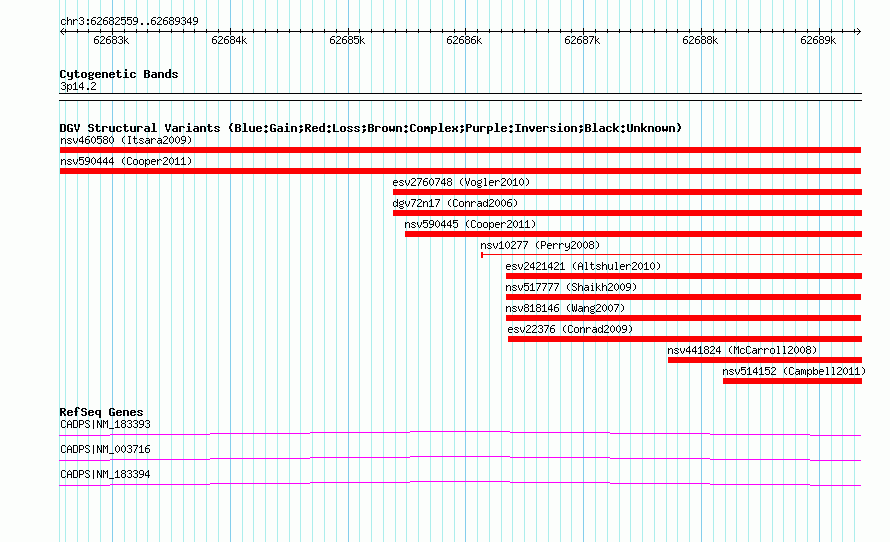Screen dimensions: 890x542
Task: Open gene label CADPS|NM_183394
Action: click(x=106, y=474)
